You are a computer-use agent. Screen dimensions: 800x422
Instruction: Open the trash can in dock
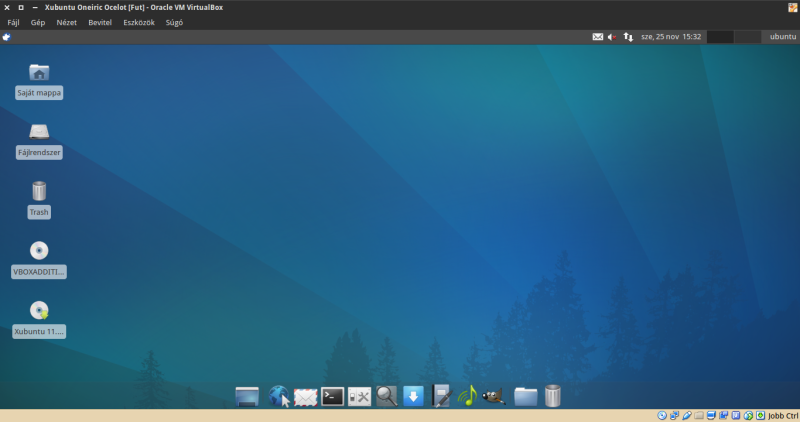(x=553, y=396)
